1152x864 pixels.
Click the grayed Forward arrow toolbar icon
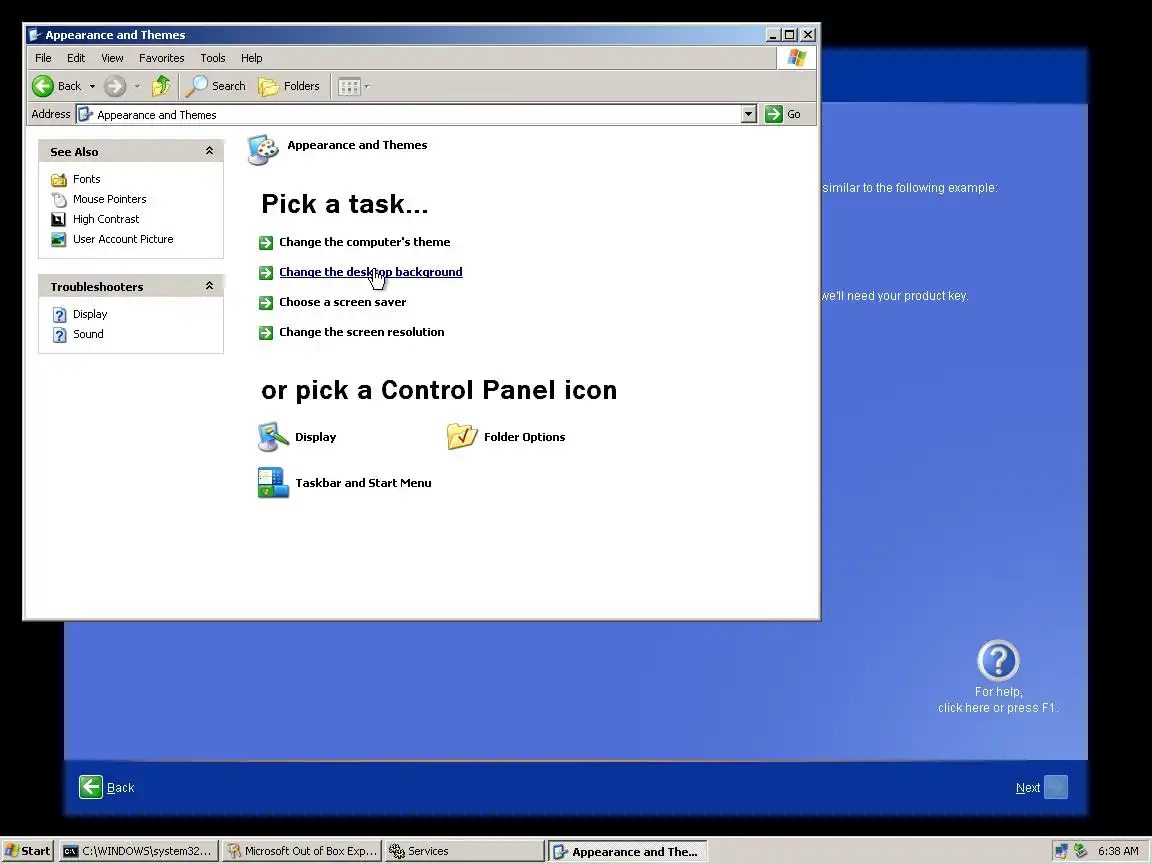pyautogui.click(x=115, y=86)
